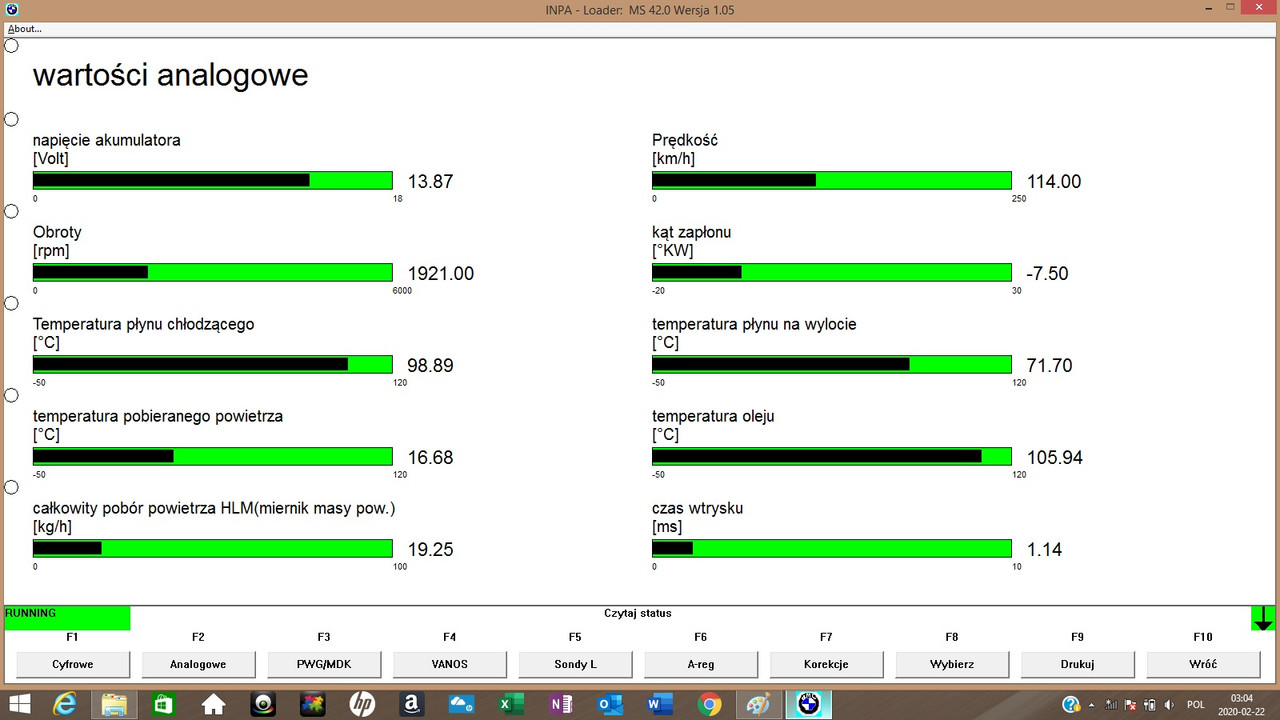
Task: Open the volume speaker tray icon
Action: tap(1169, 705)
